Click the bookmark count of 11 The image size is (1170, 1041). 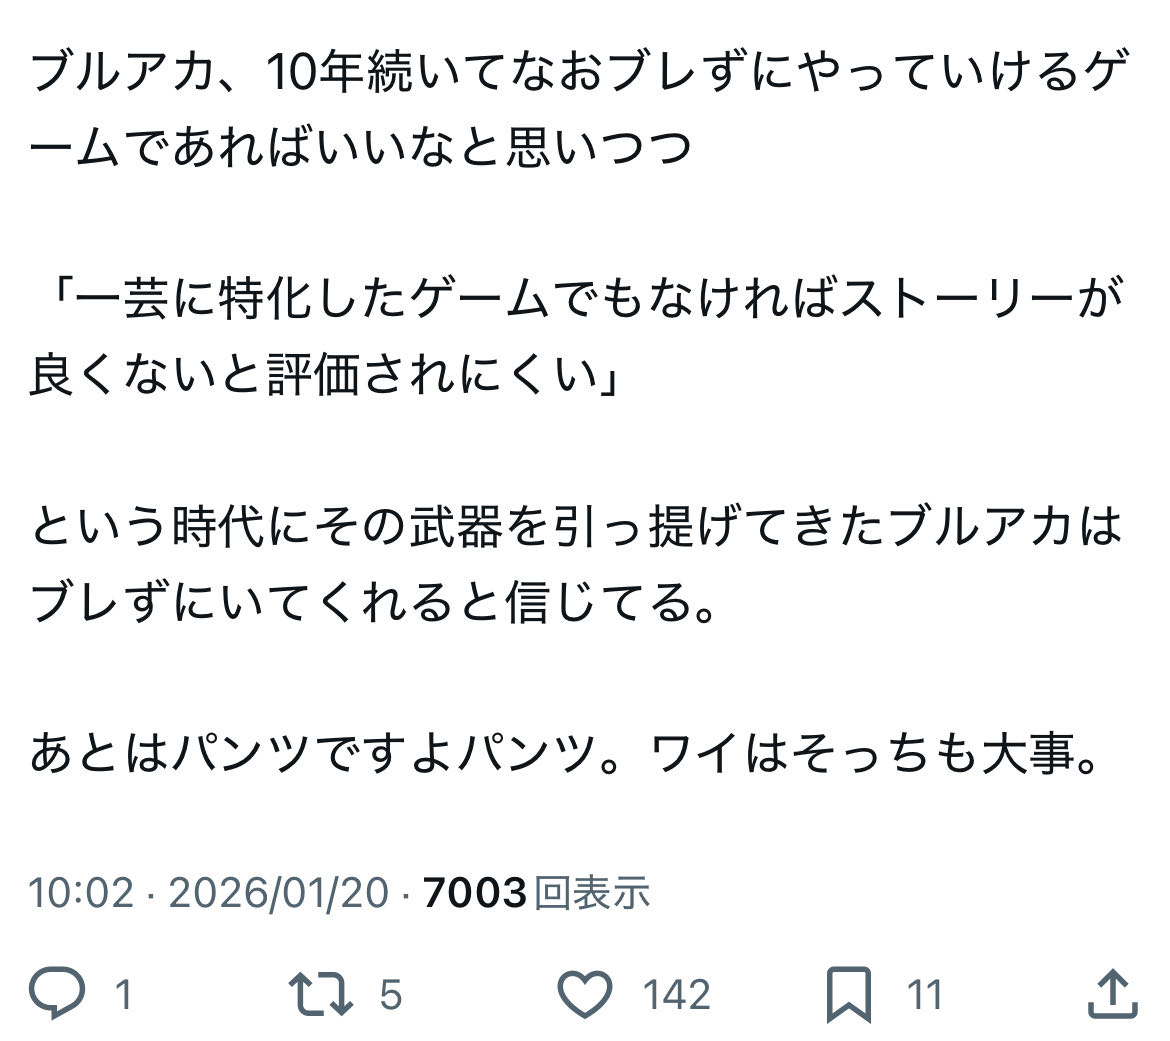click(924, 995)
